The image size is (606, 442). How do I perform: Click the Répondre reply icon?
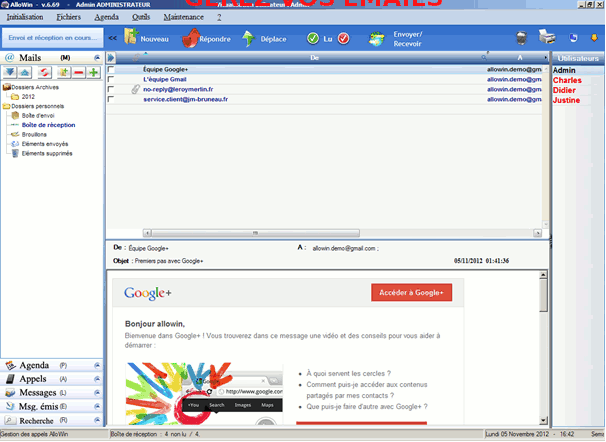point(190,38)
